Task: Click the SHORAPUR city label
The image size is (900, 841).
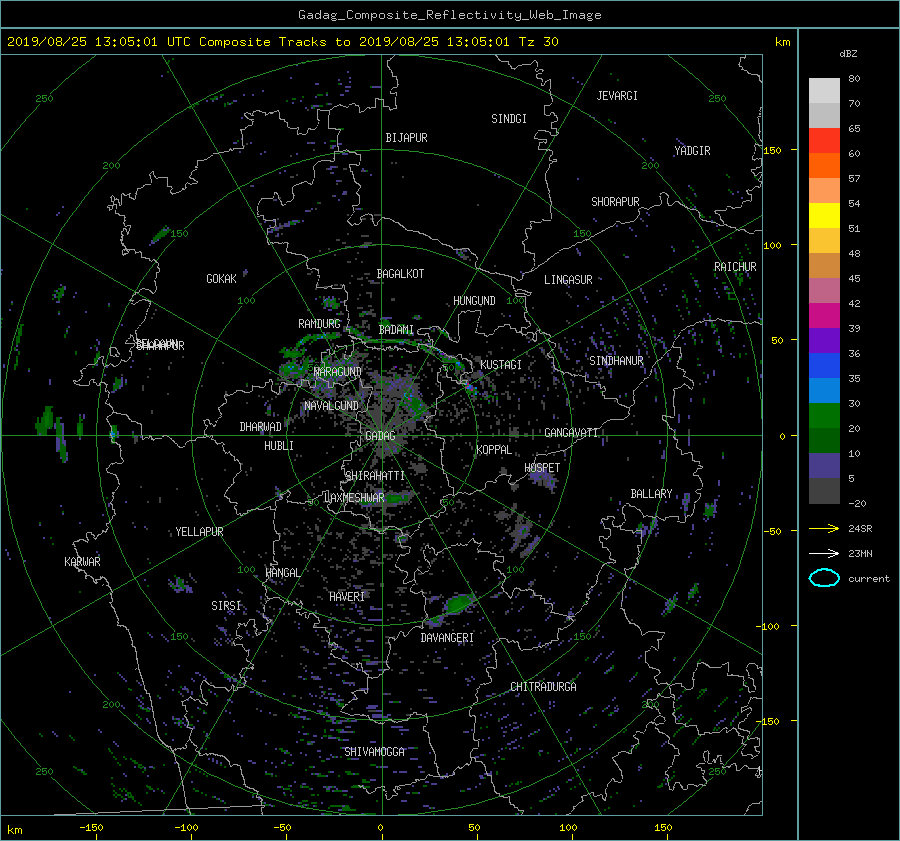Action: (x=615, y=201)
